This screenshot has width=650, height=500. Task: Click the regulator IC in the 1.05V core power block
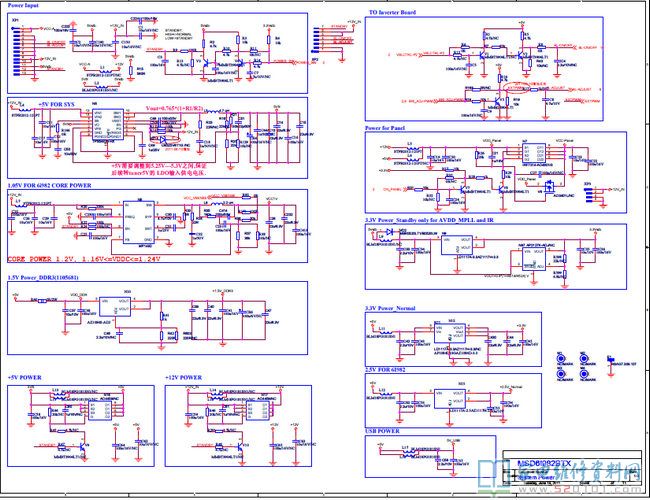pos(138,222)
